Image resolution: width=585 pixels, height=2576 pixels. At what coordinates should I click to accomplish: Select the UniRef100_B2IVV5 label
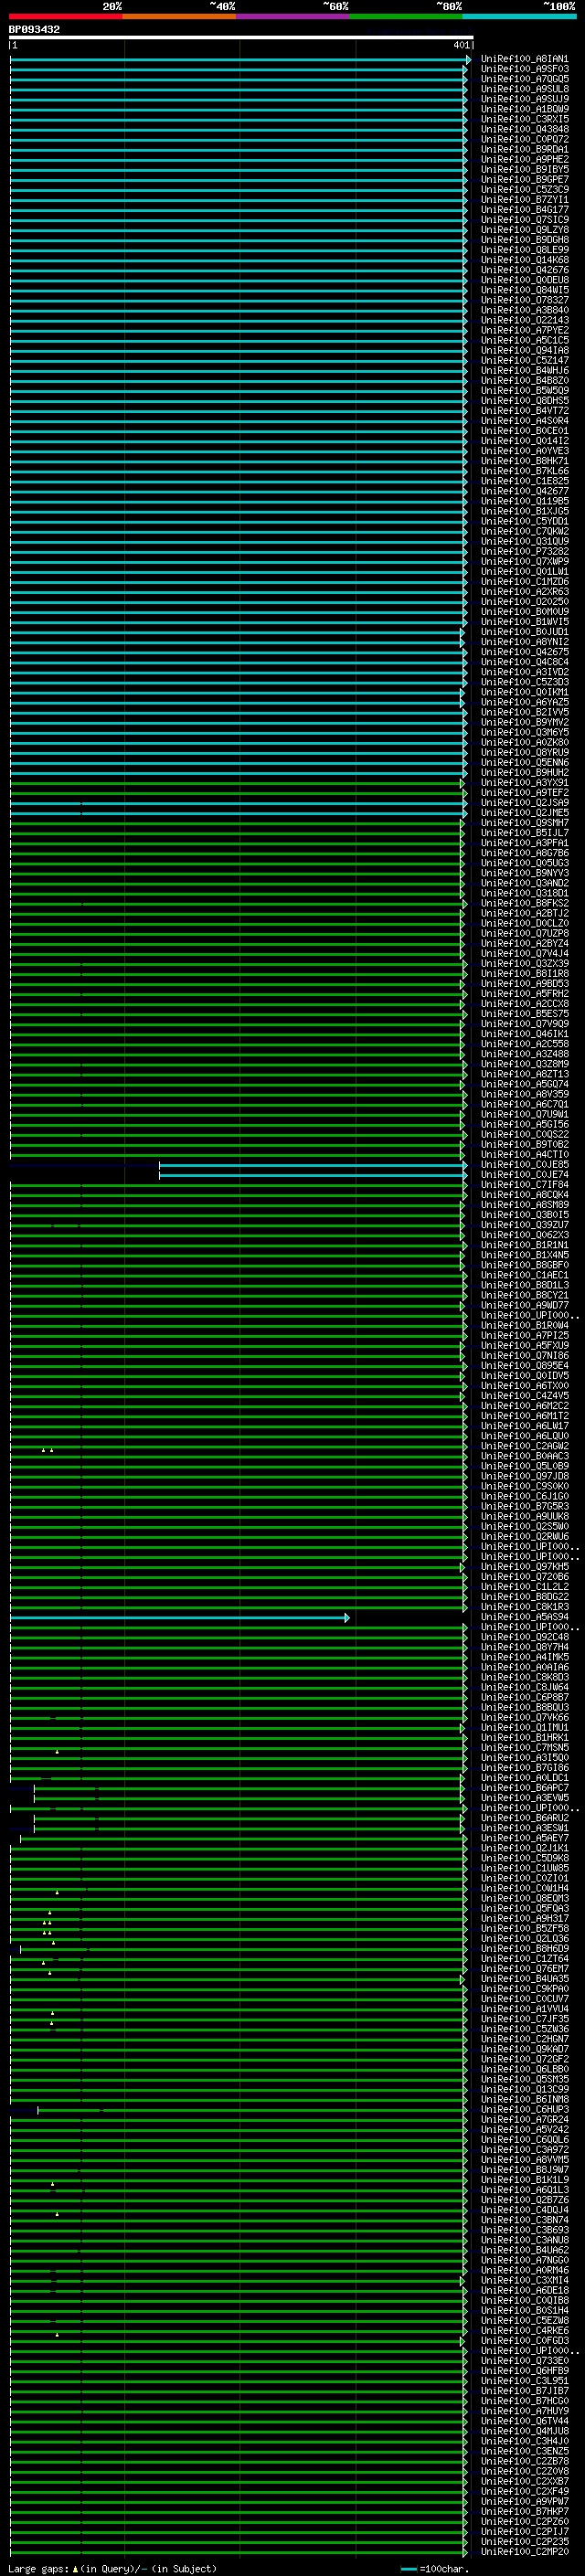pos(524,713)
